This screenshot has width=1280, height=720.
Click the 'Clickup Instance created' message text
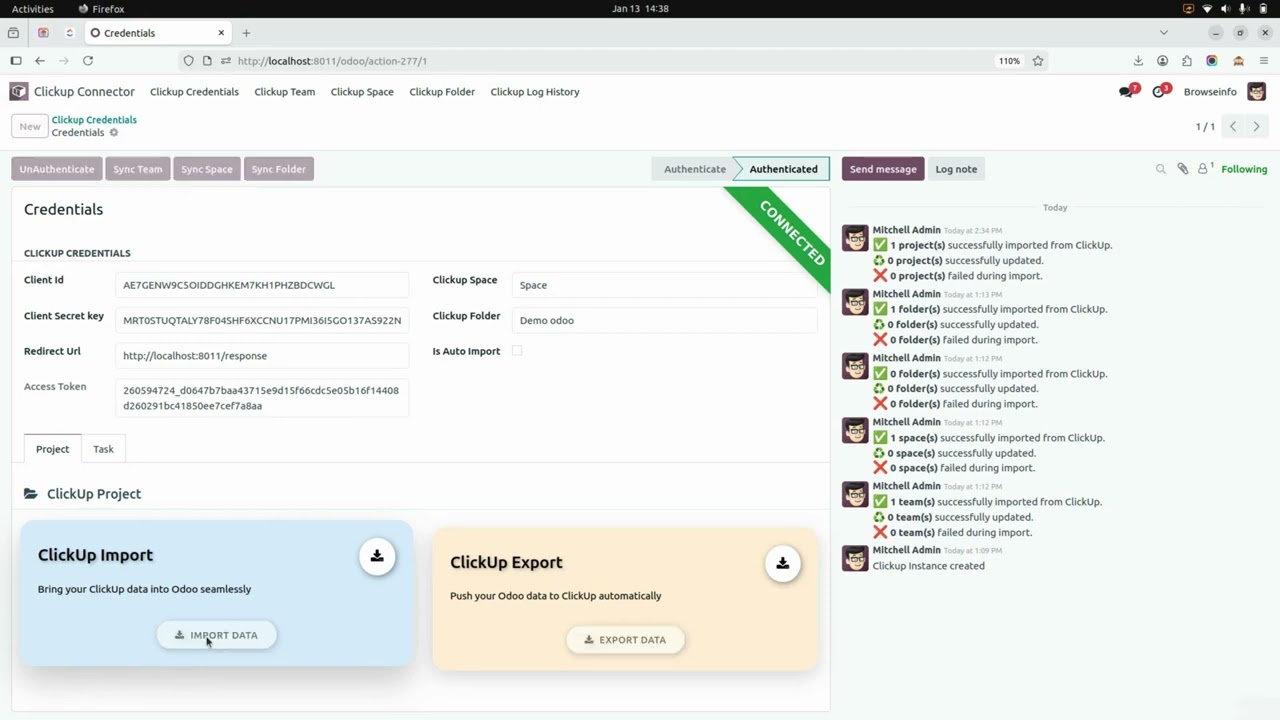click(929, 566)
